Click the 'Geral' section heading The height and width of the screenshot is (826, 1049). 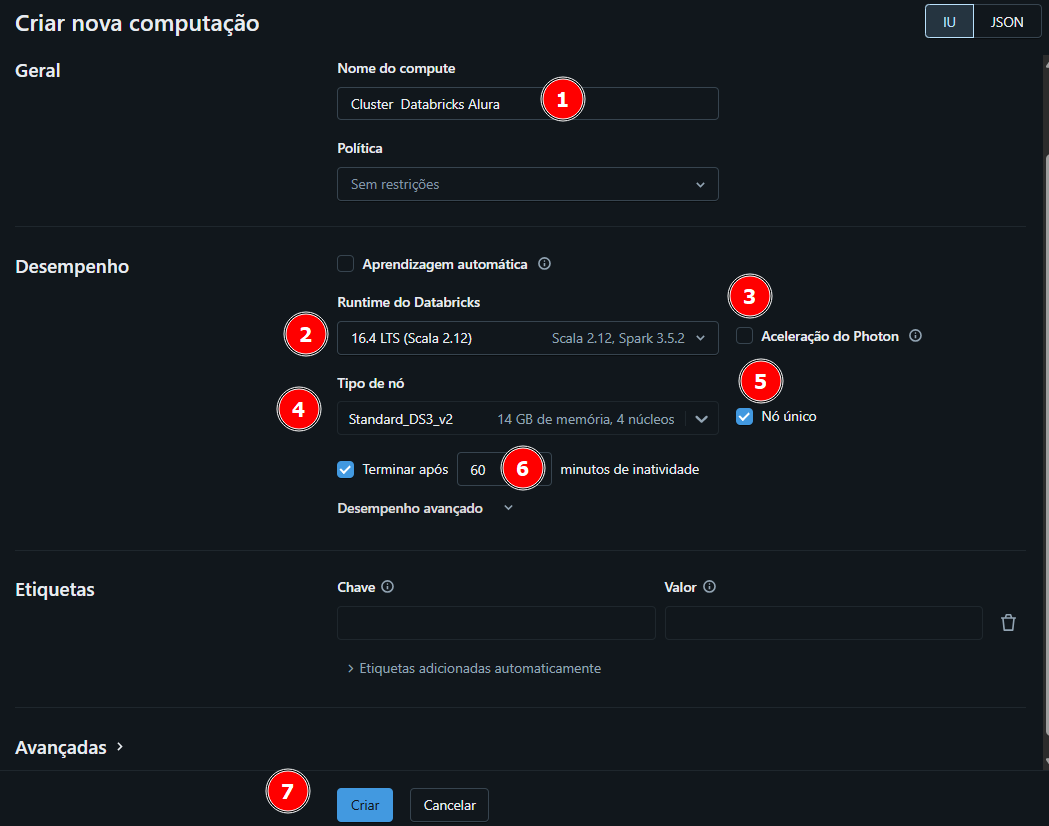[37, 70]
